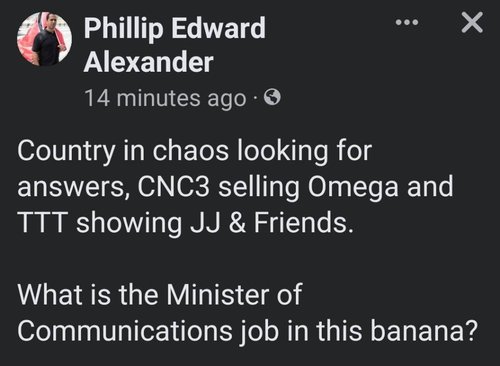Open the post options three-dot menu

tap(406, 23)
